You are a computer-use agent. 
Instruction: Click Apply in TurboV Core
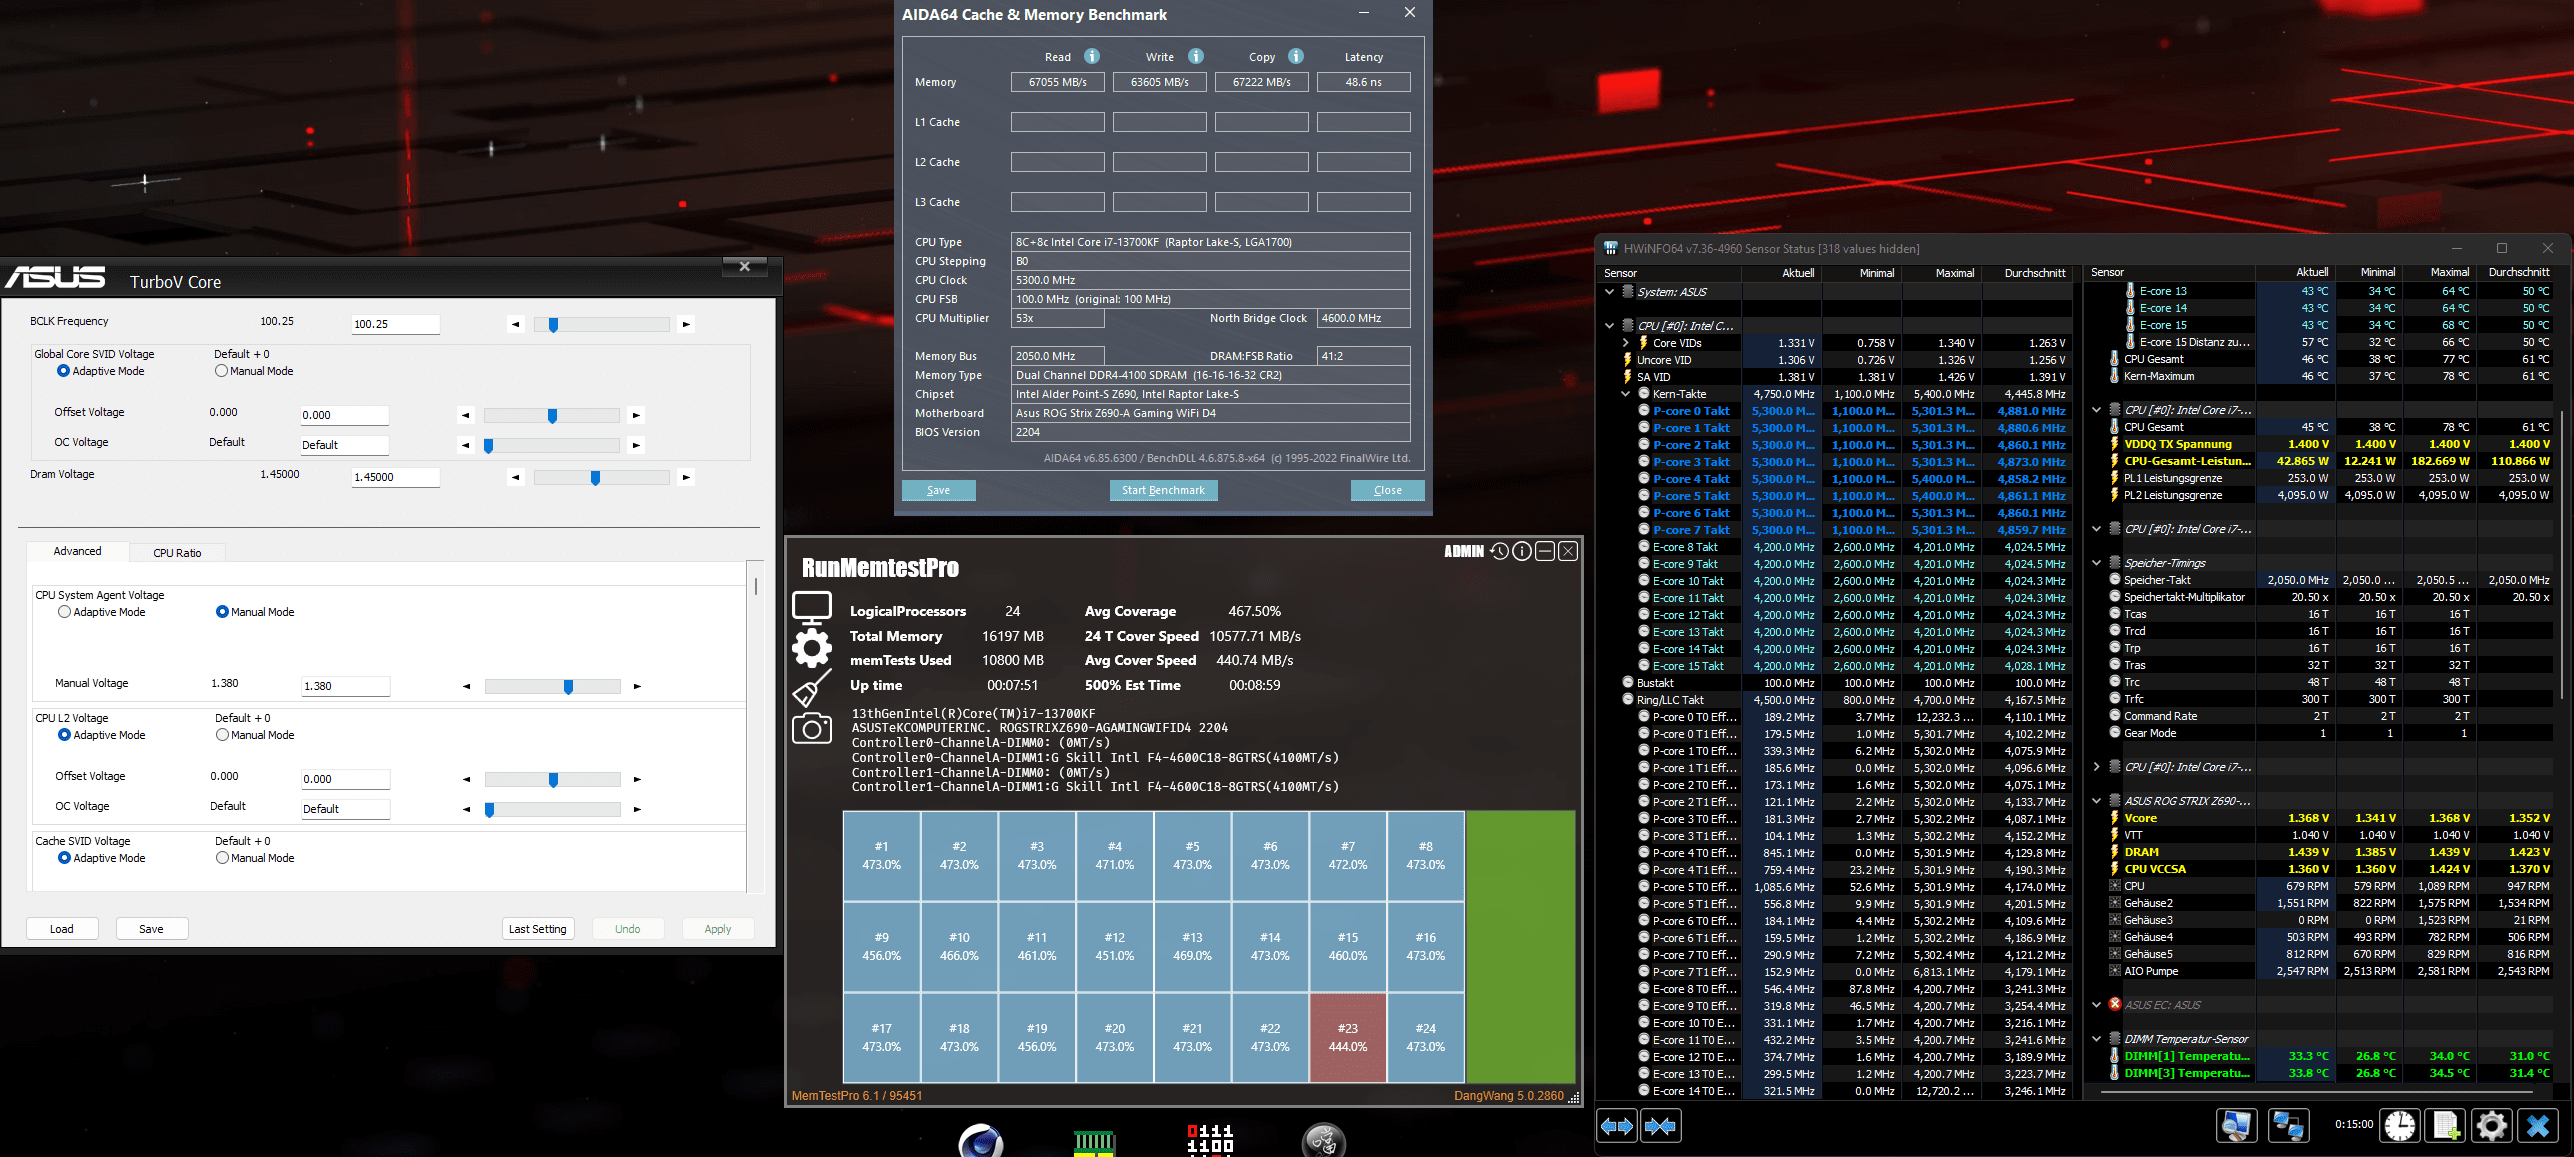coord(718,929)
